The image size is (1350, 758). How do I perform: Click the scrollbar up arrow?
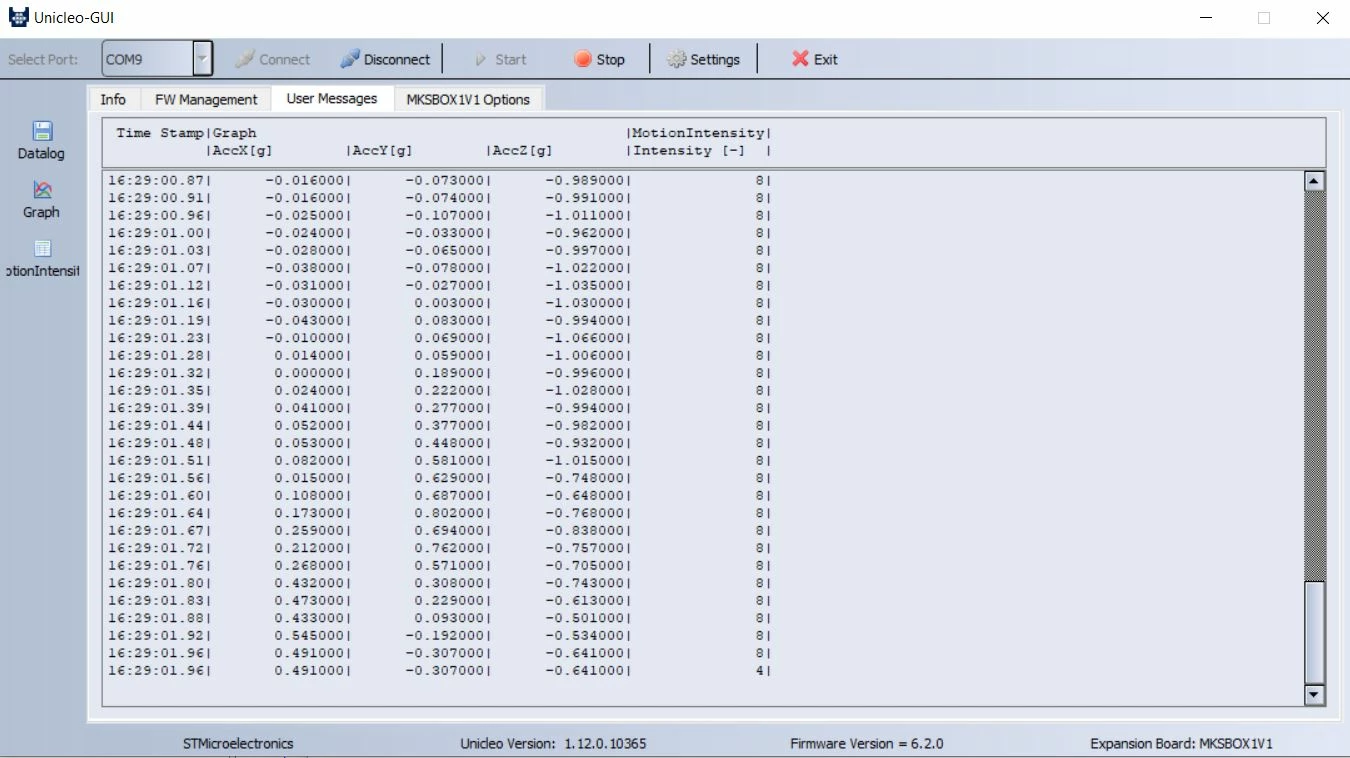1315,181
